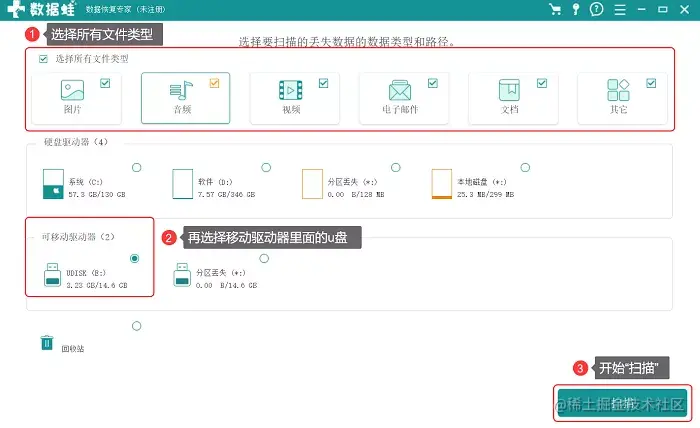Image resolution: width=700 pixels, height=428 pixels.
Task: Click the 数据蛙 logo icon
Action: [x=15, y=9]
